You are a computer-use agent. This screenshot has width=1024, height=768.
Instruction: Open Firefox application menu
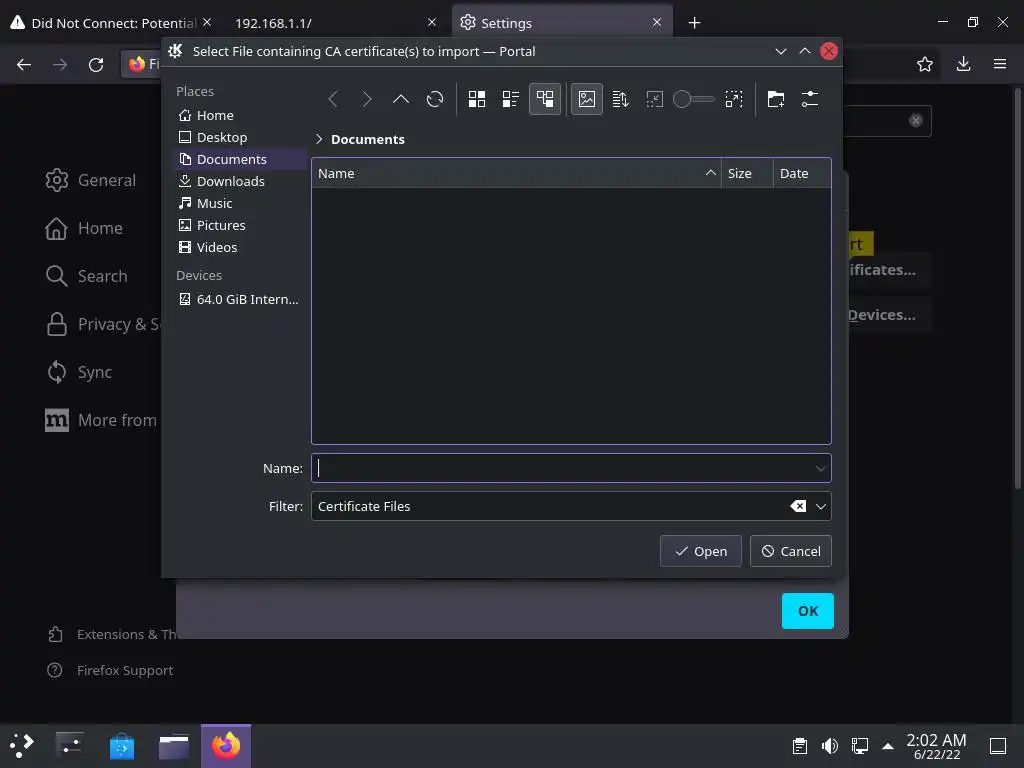click(x=1000, y=64)
